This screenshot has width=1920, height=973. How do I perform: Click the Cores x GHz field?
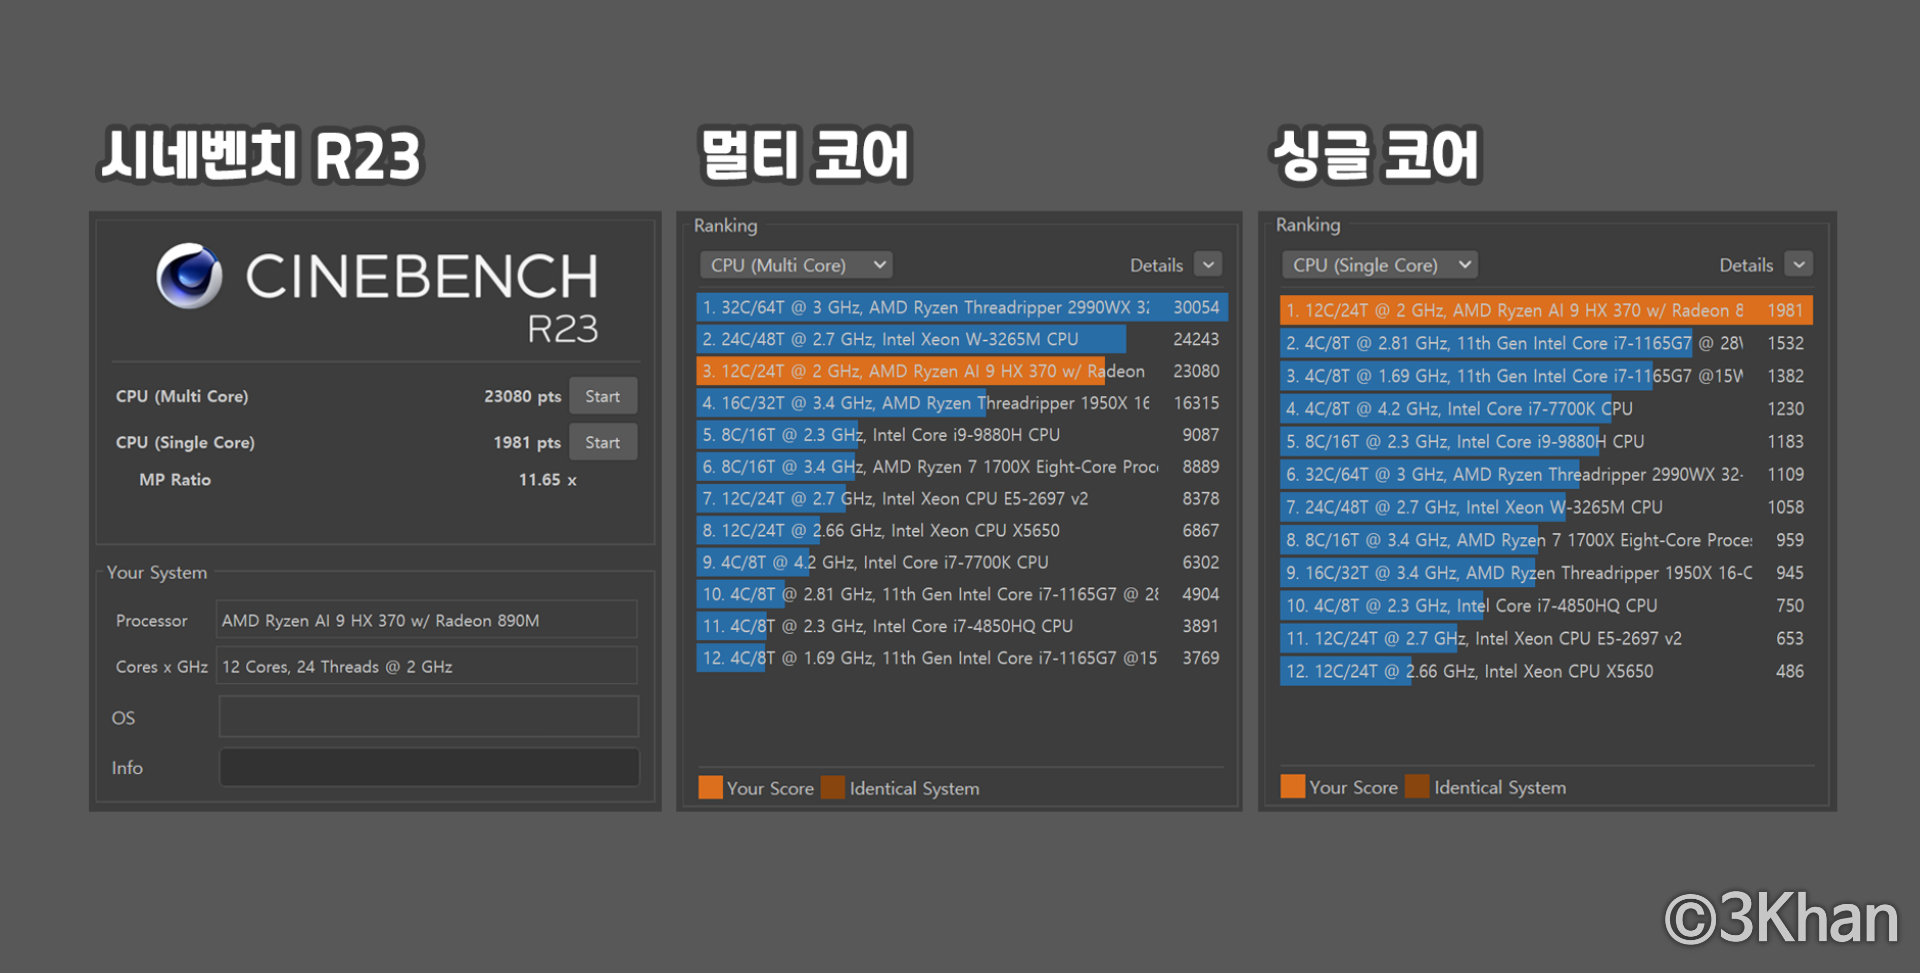tap(427, 666)
